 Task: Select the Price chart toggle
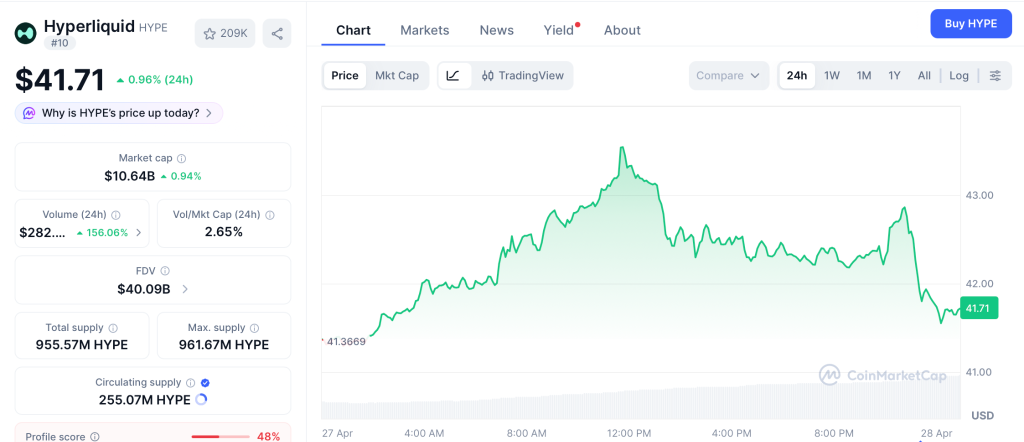[345, 76]
